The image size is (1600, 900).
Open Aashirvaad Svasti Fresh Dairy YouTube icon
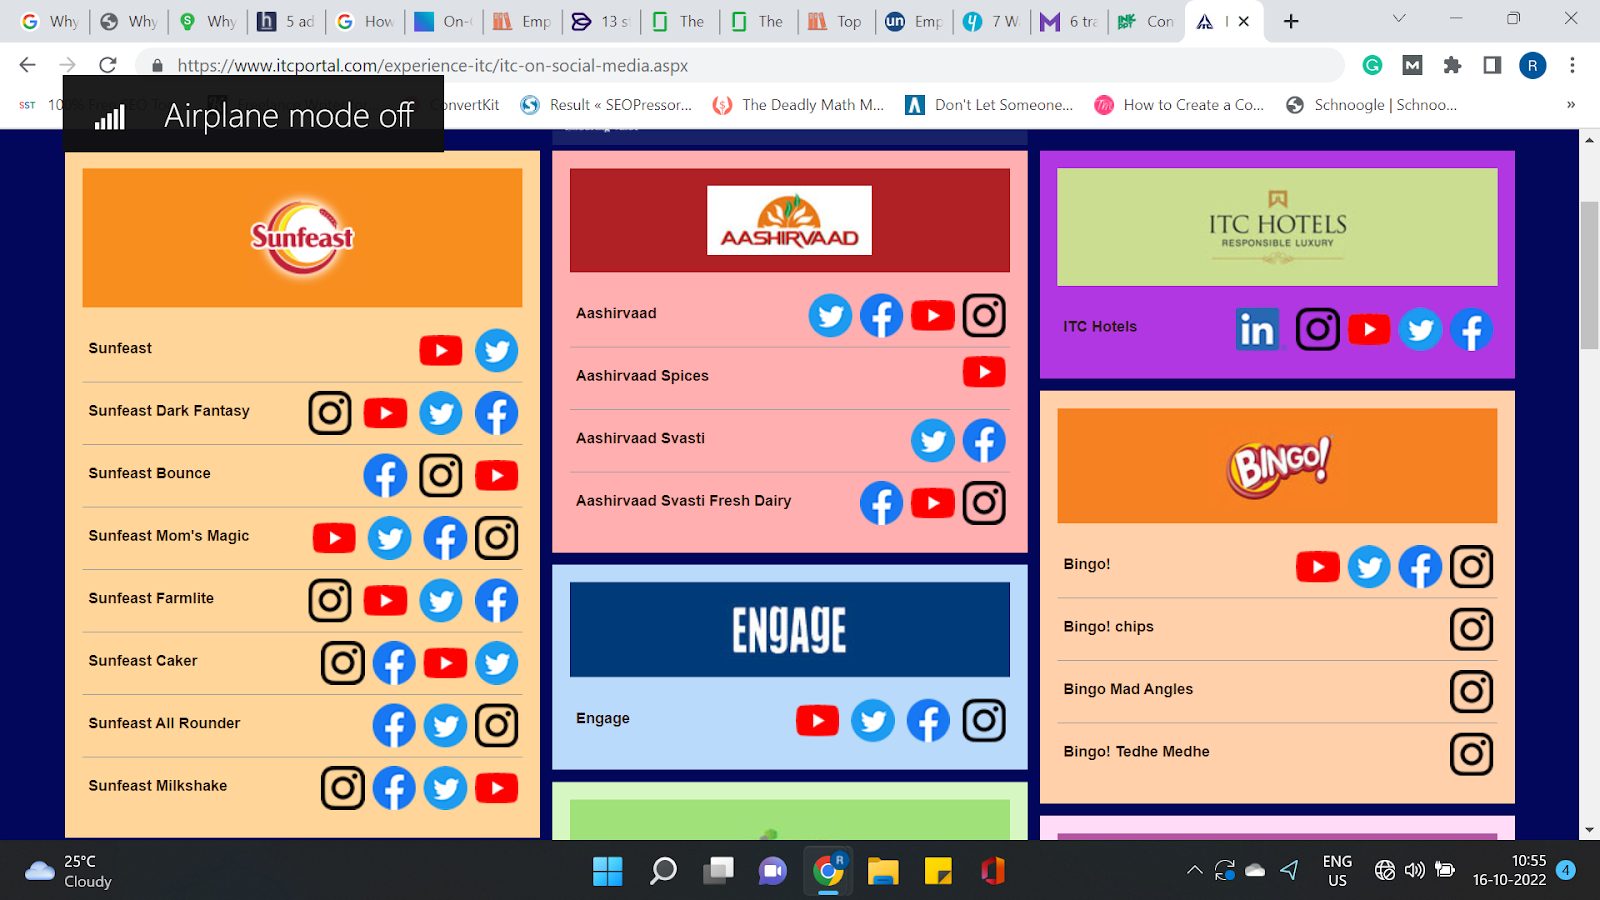tap(933, 503)
